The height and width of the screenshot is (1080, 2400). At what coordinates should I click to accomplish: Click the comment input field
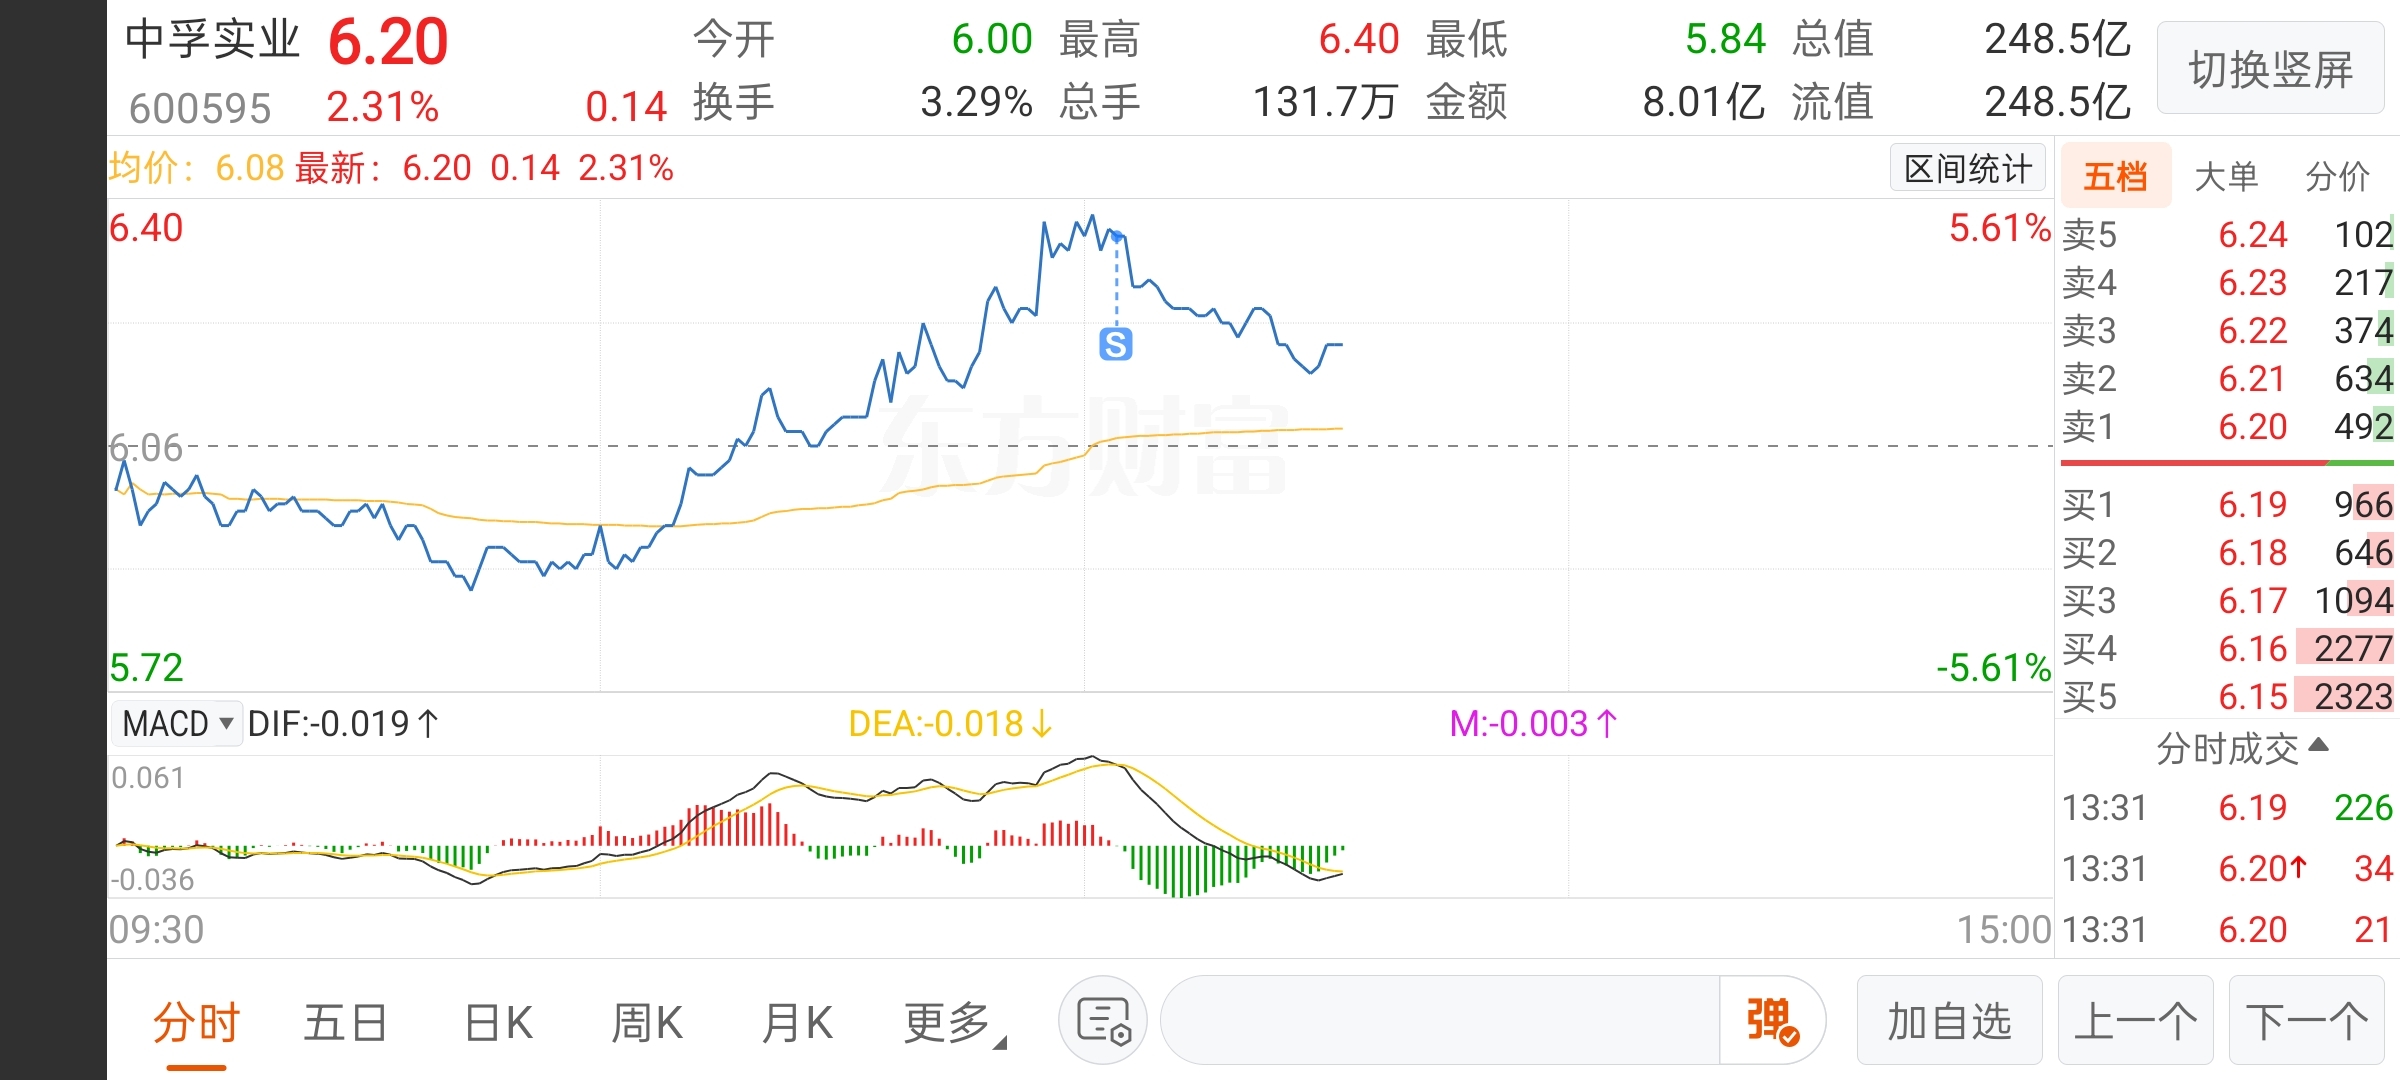(1440, 1021)
